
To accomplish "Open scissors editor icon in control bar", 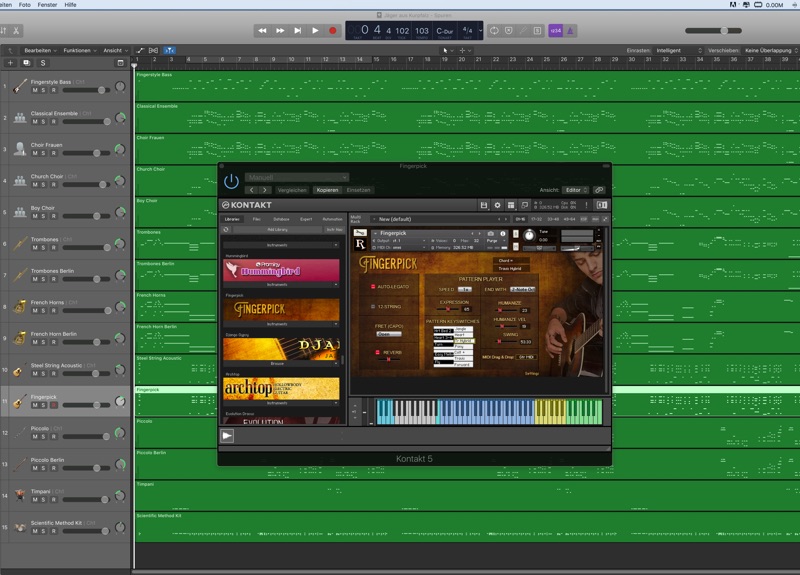I will coord(16,31).
